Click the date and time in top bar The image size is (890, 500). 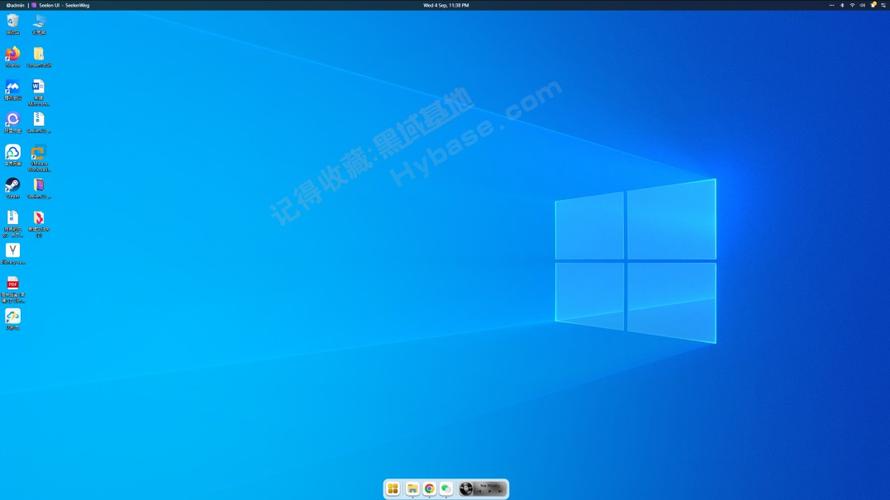pyautogui.click(x=446, y=5)
